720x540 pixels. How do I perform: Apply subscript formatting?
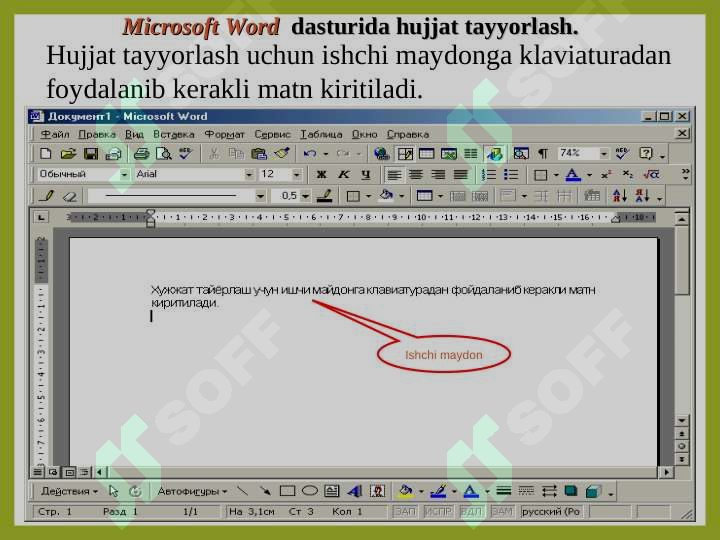(x=628, y=174)
